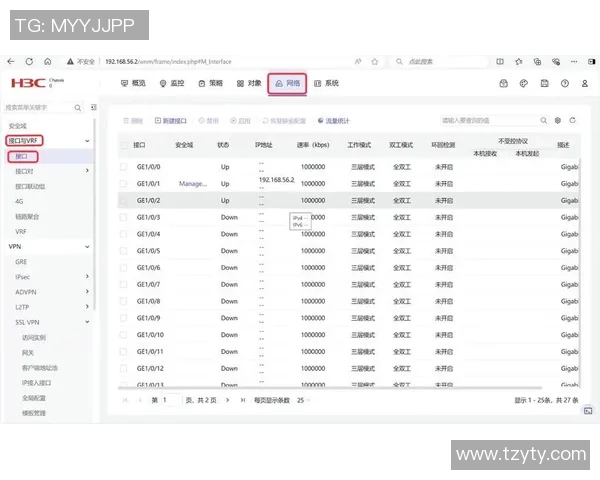Screen dimensions: 600x480
Task: Click the H3C logo
Action: coord(28,83)
